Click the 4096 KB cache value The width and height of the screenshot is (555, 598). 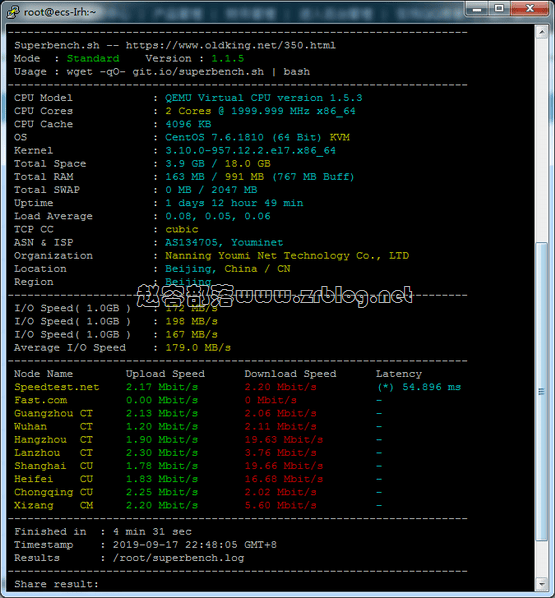(188, 124)
